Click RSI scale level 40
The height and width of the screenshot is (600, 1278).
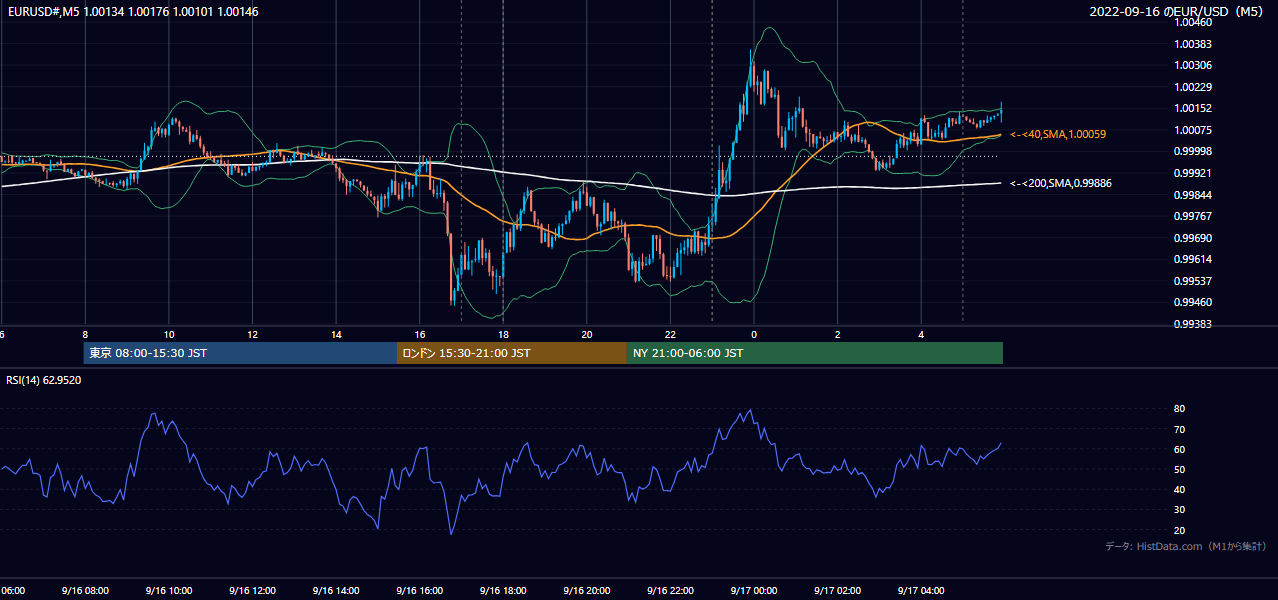[x=1180, y=489]
